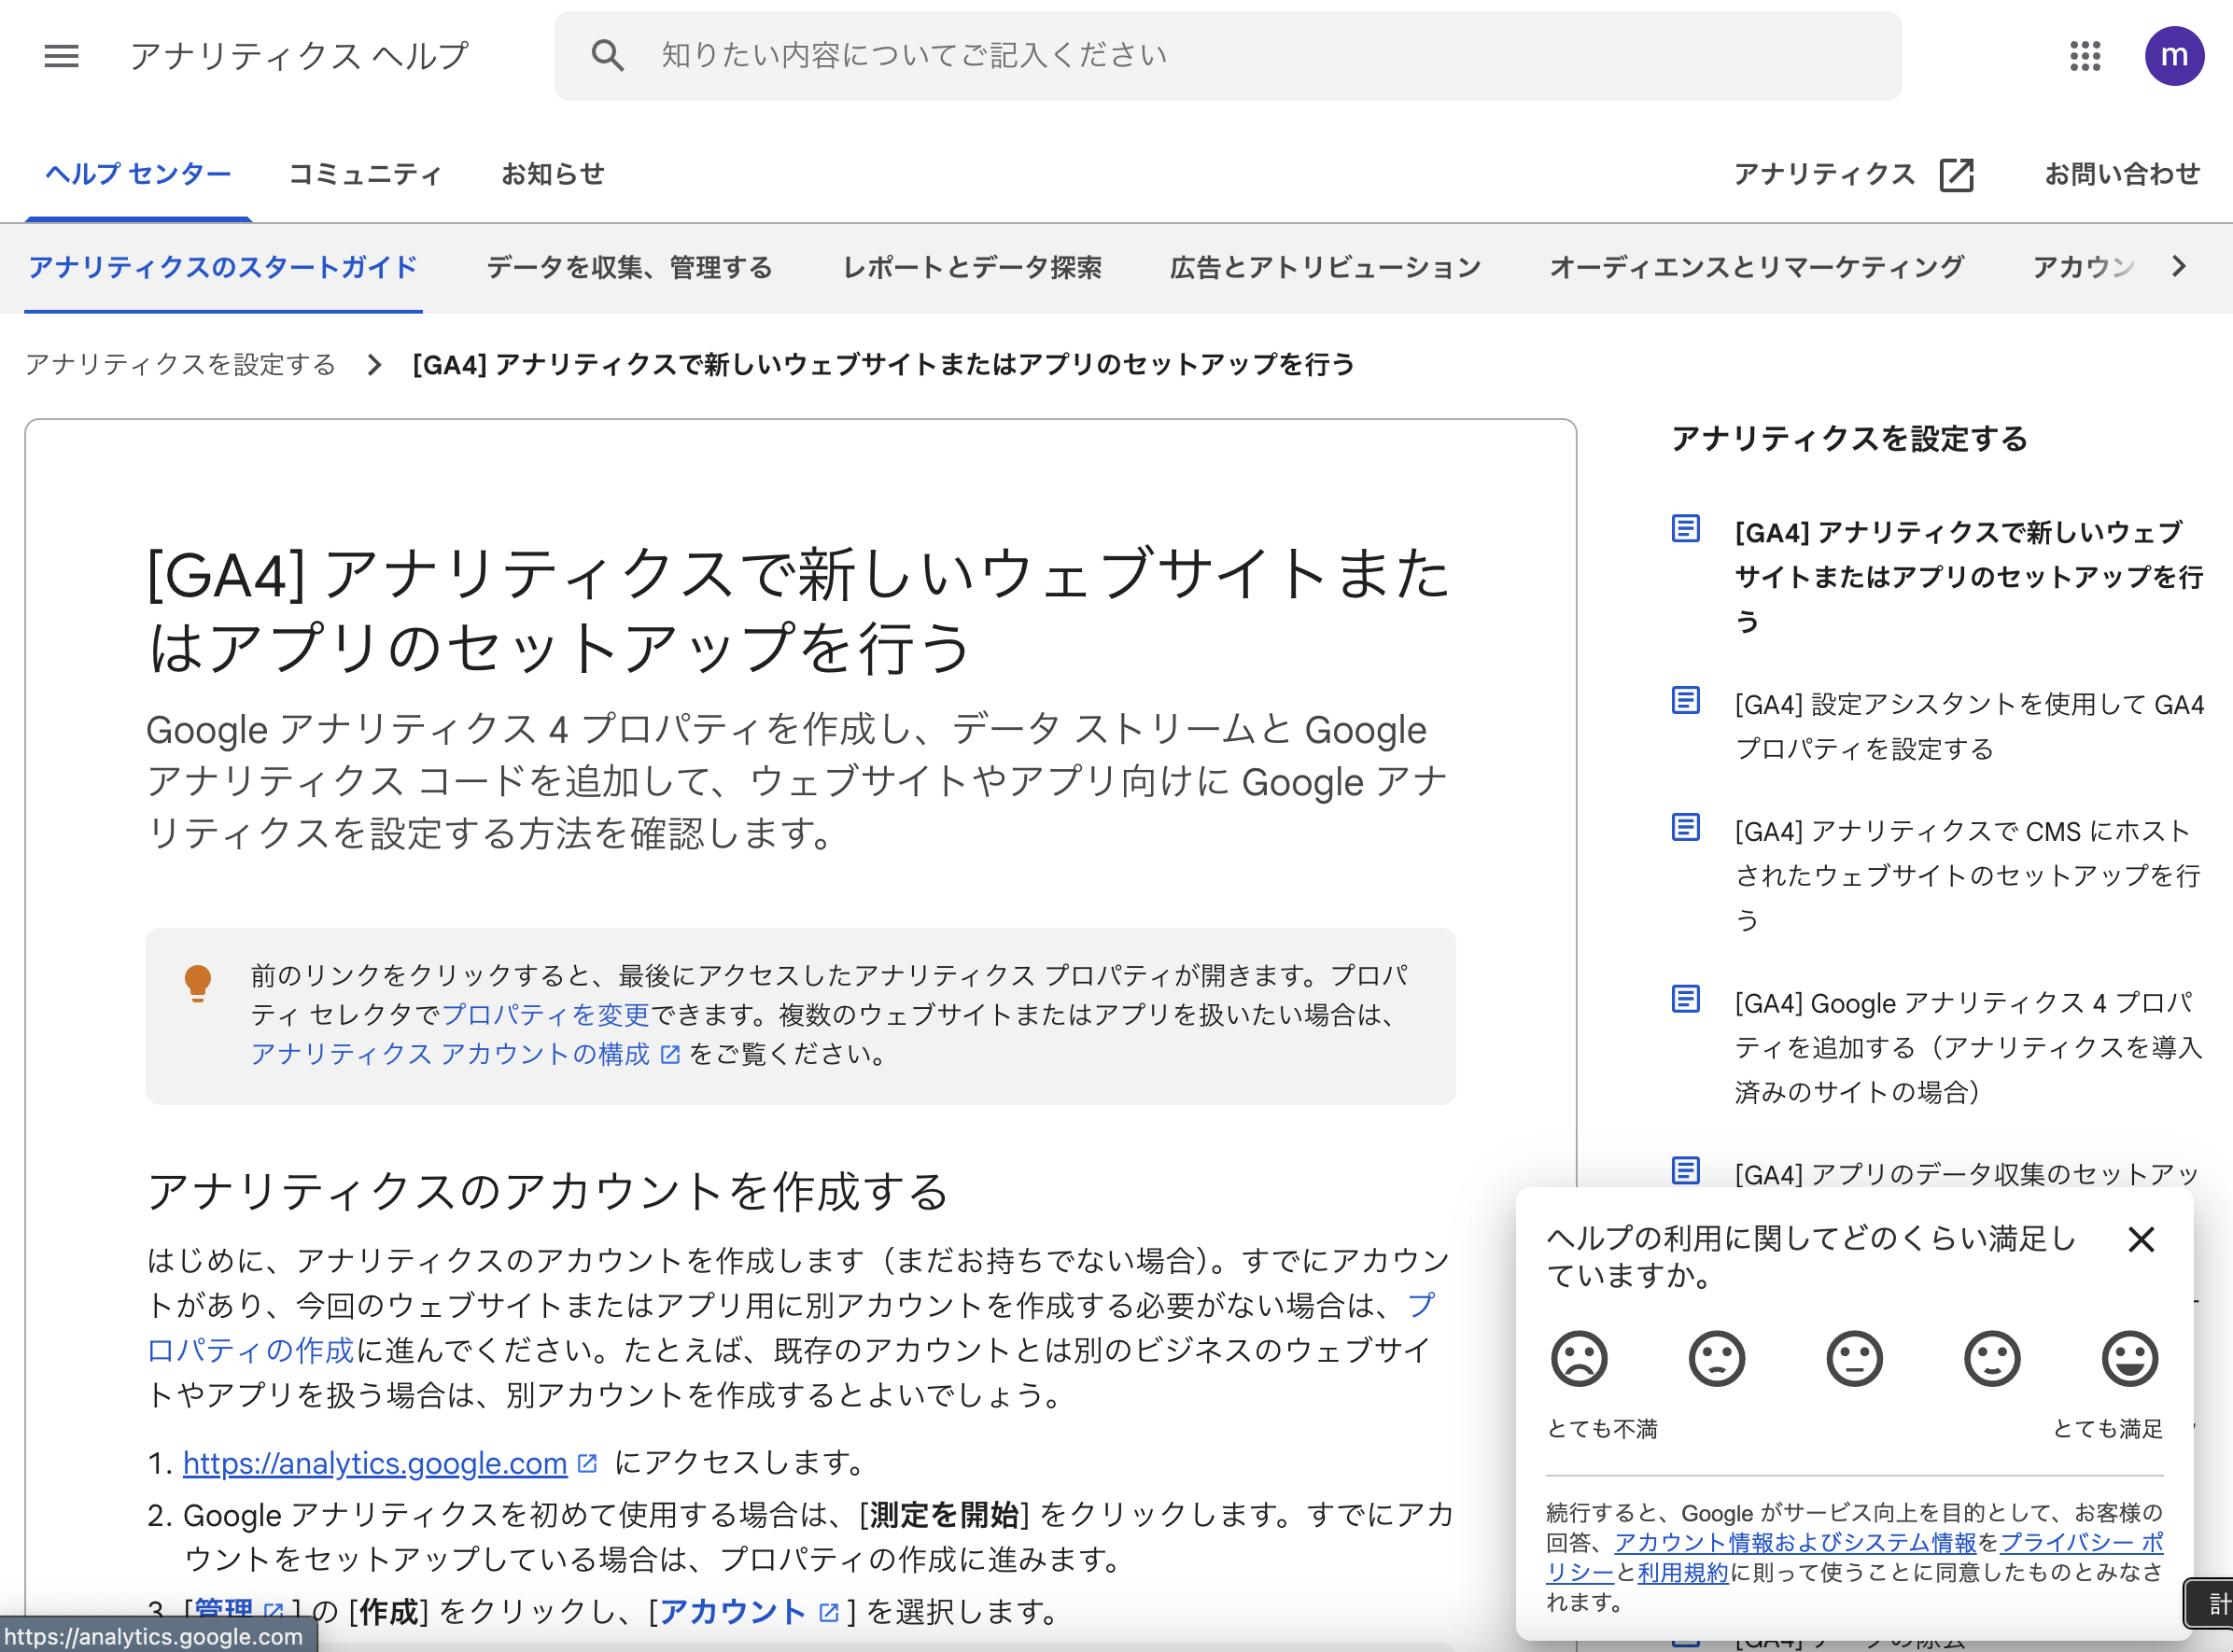Open オーディエンスとリマーケティング category
This screenshot has height=1652, width=2233.
pos(1757,267)
